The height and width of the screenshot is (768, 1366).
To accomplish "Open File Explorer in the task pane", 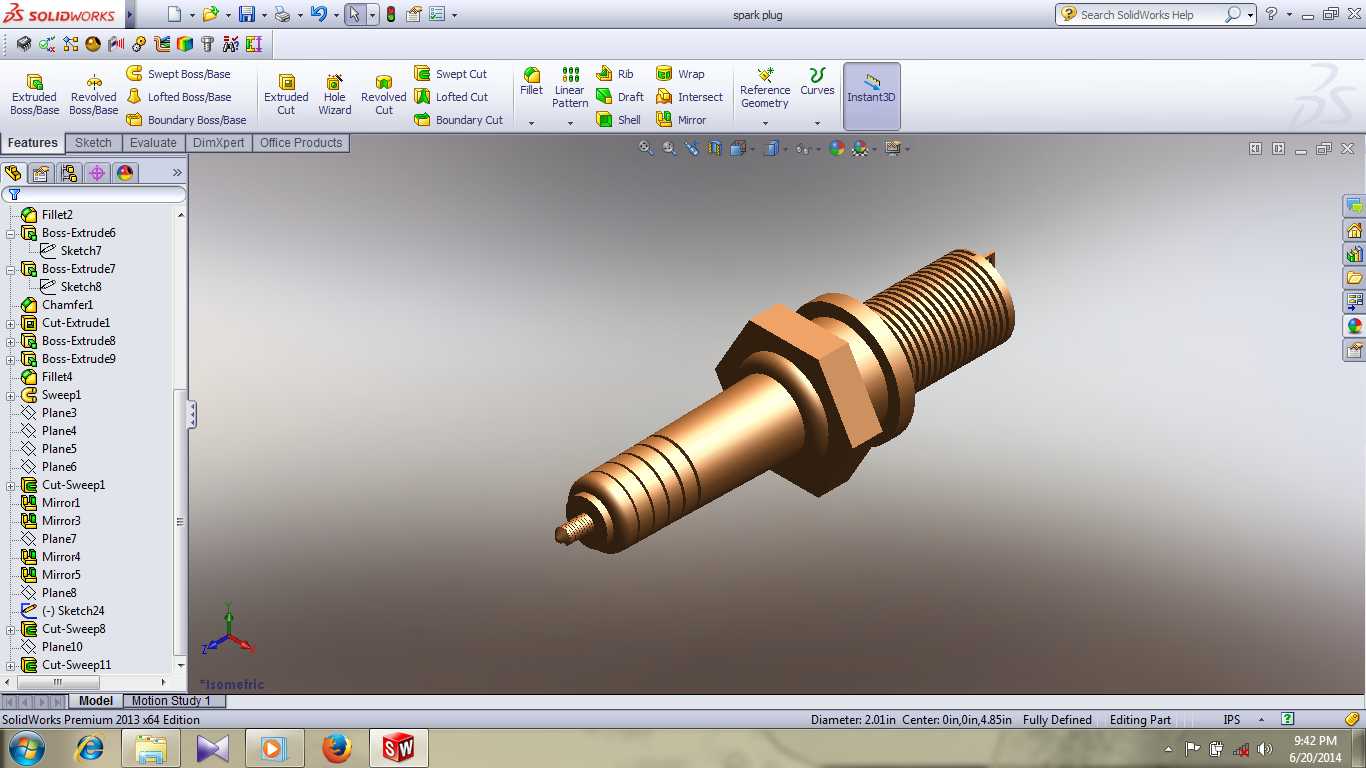I will (x=1355, y=278).
